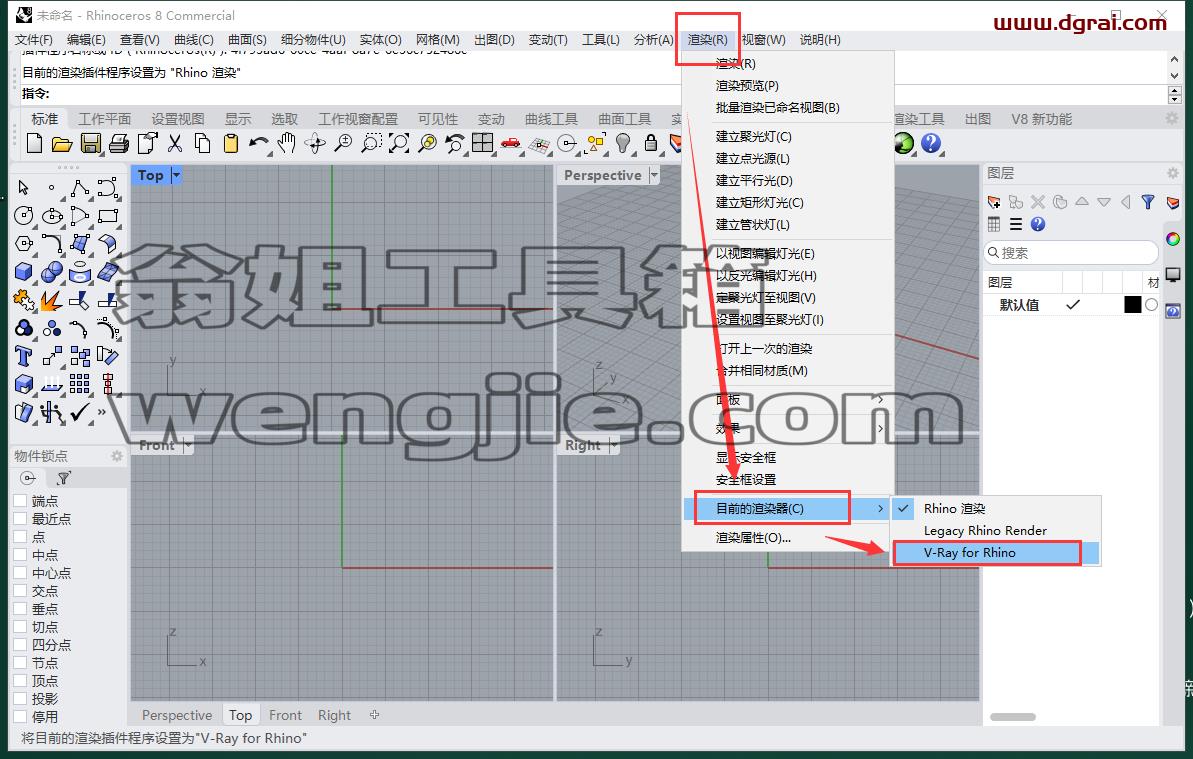Click the black layer color swatch
Viewport: 1193px width, 759px height.
coord(1132,305)
